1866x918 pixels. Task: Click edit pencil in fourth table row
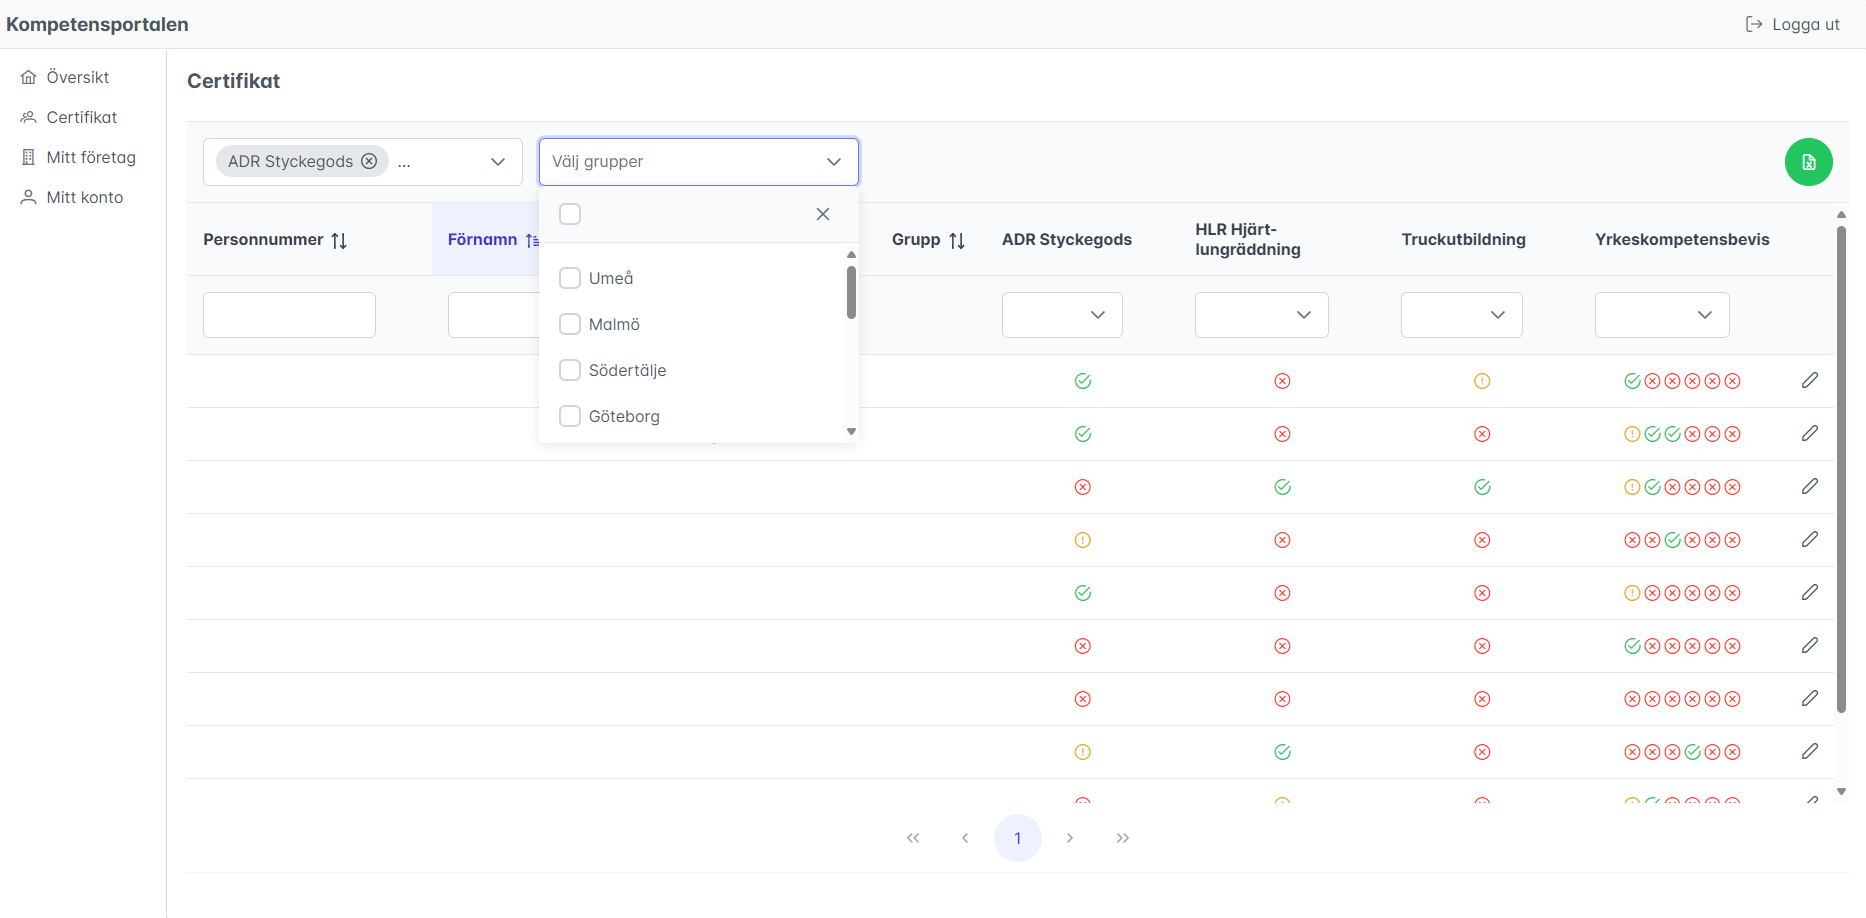[x=1810, y=539]
